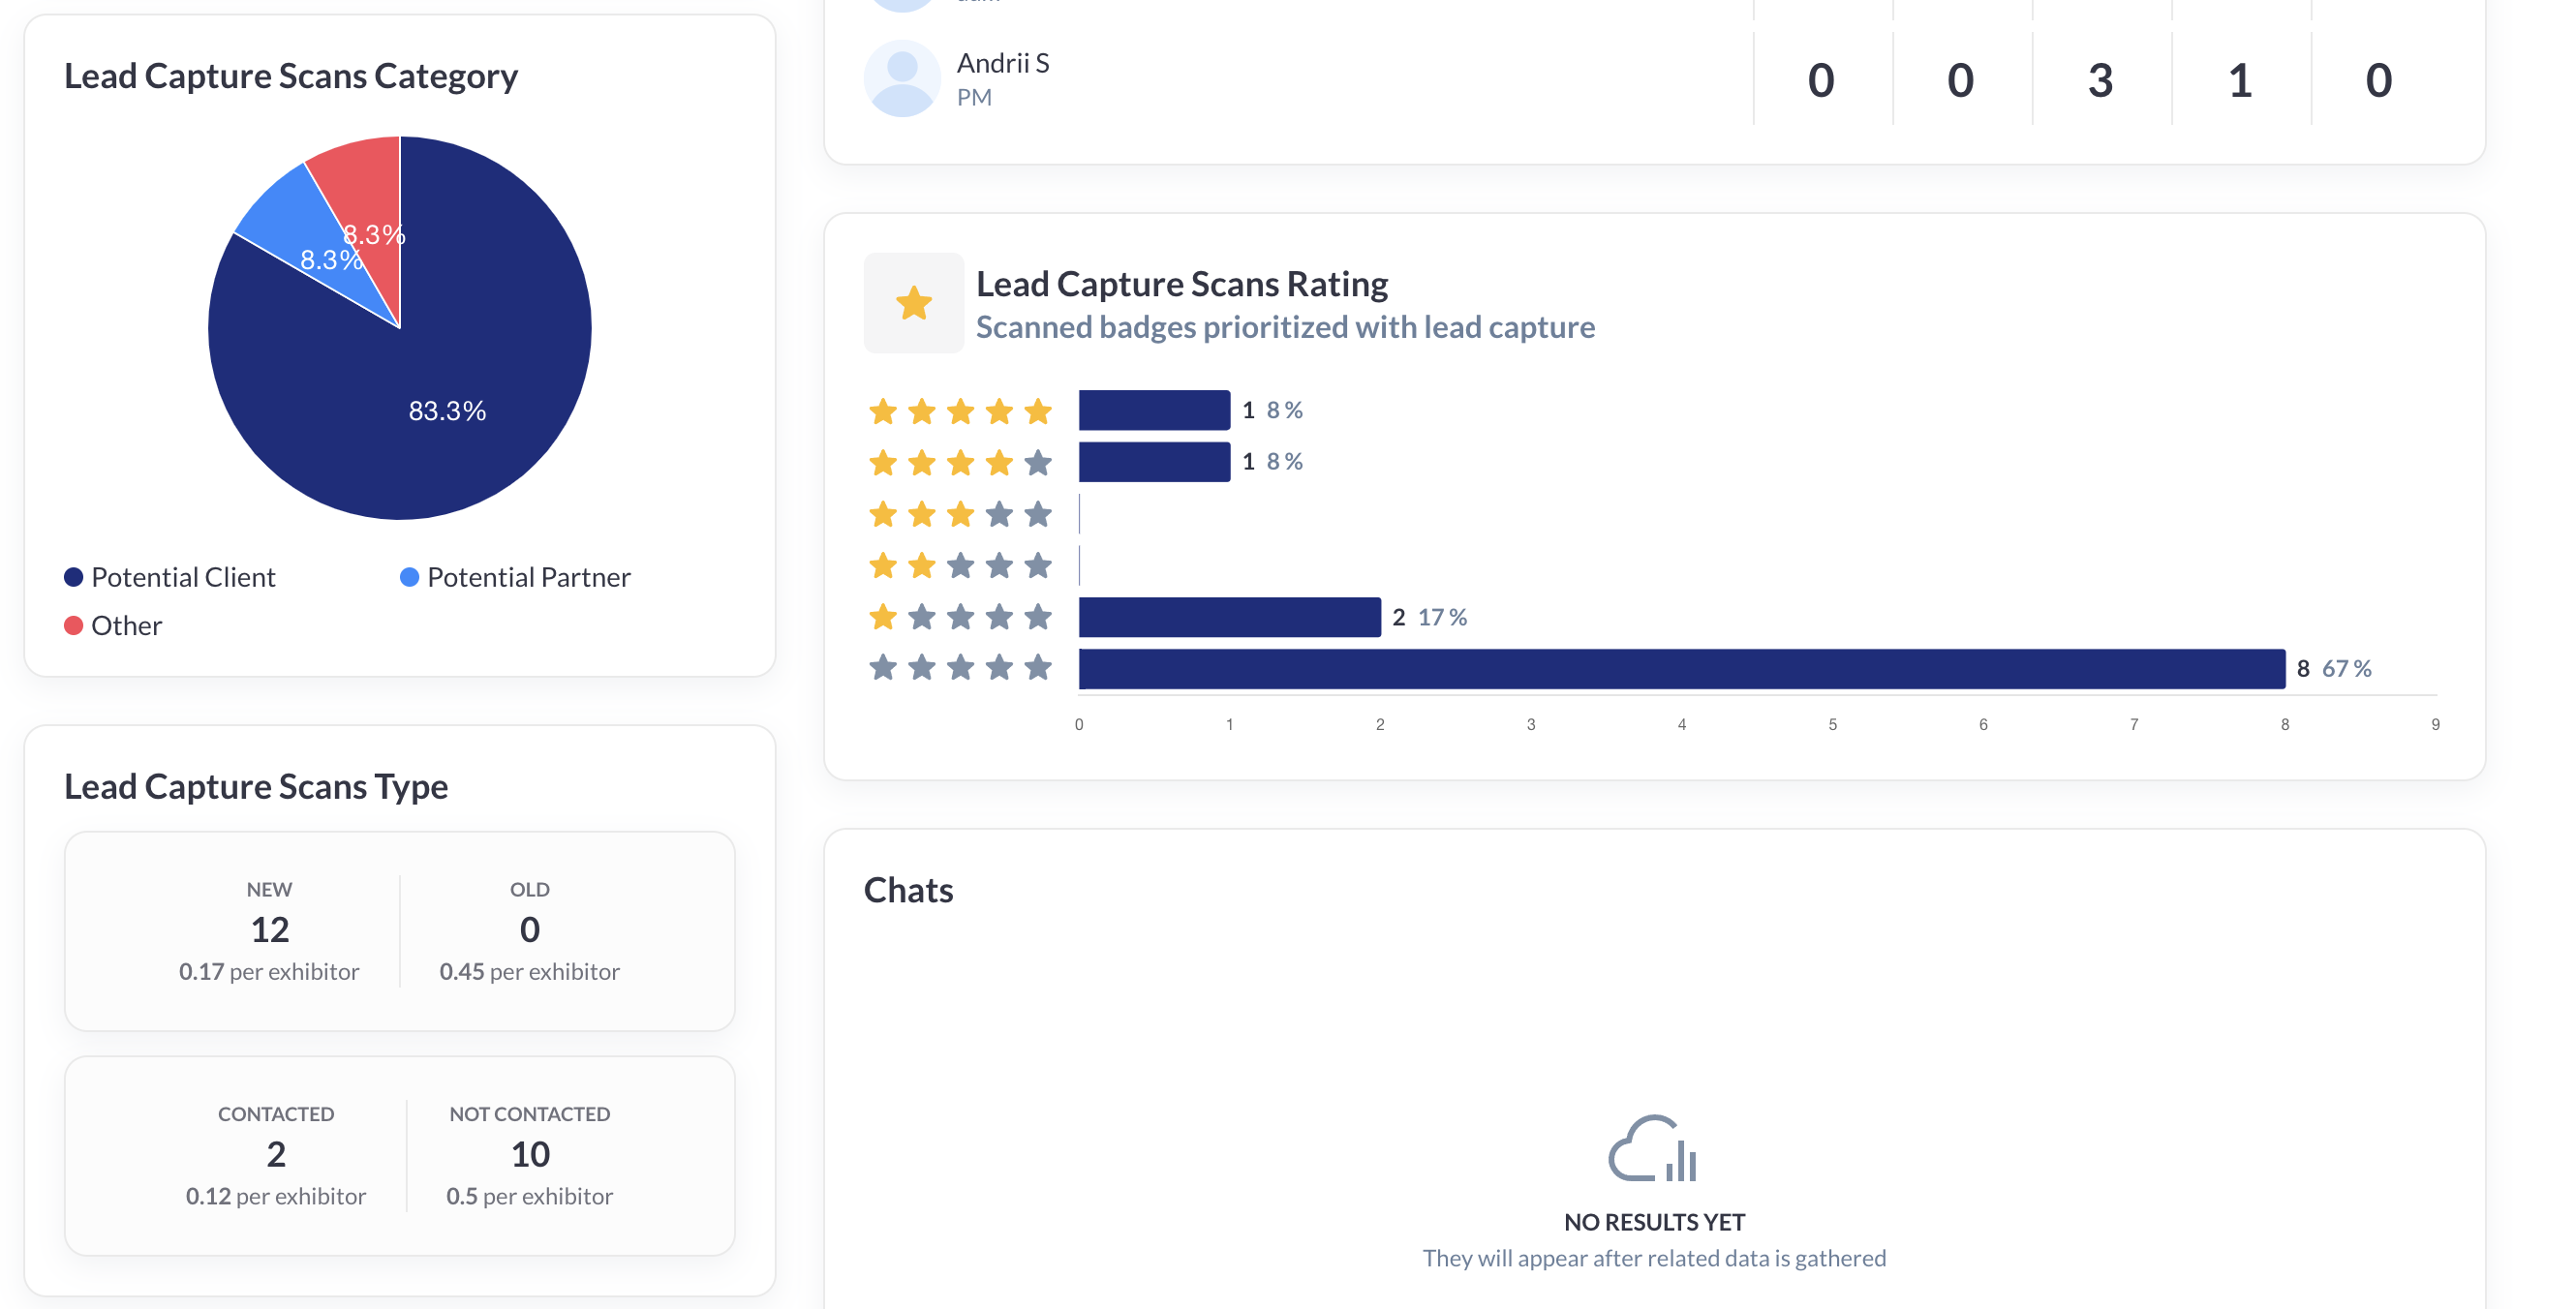Click the 67% zero-star bar

[1680, 669]
